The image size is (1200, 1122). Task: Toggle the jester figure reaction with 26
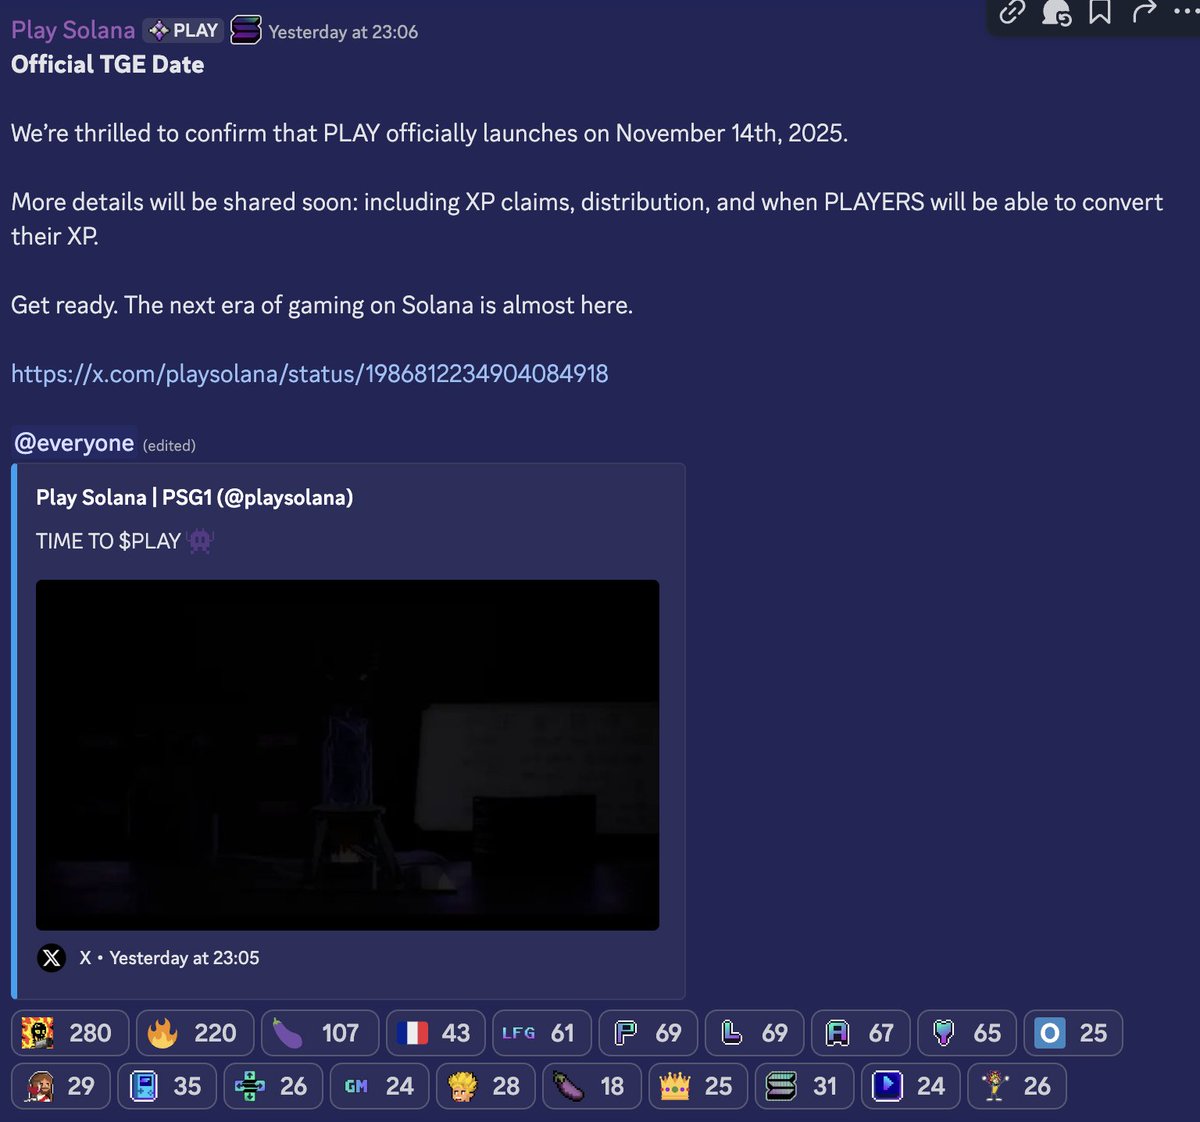[x=1017, y=1086]
